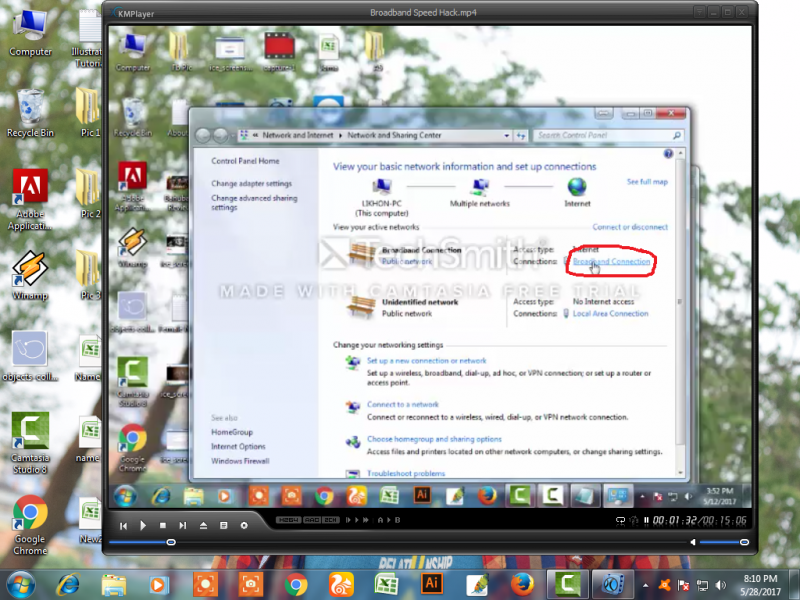The height and width of the screenshot is (600, 800).
Task: Click the KMPlayer seek bar handle
Action: (171, 542)
